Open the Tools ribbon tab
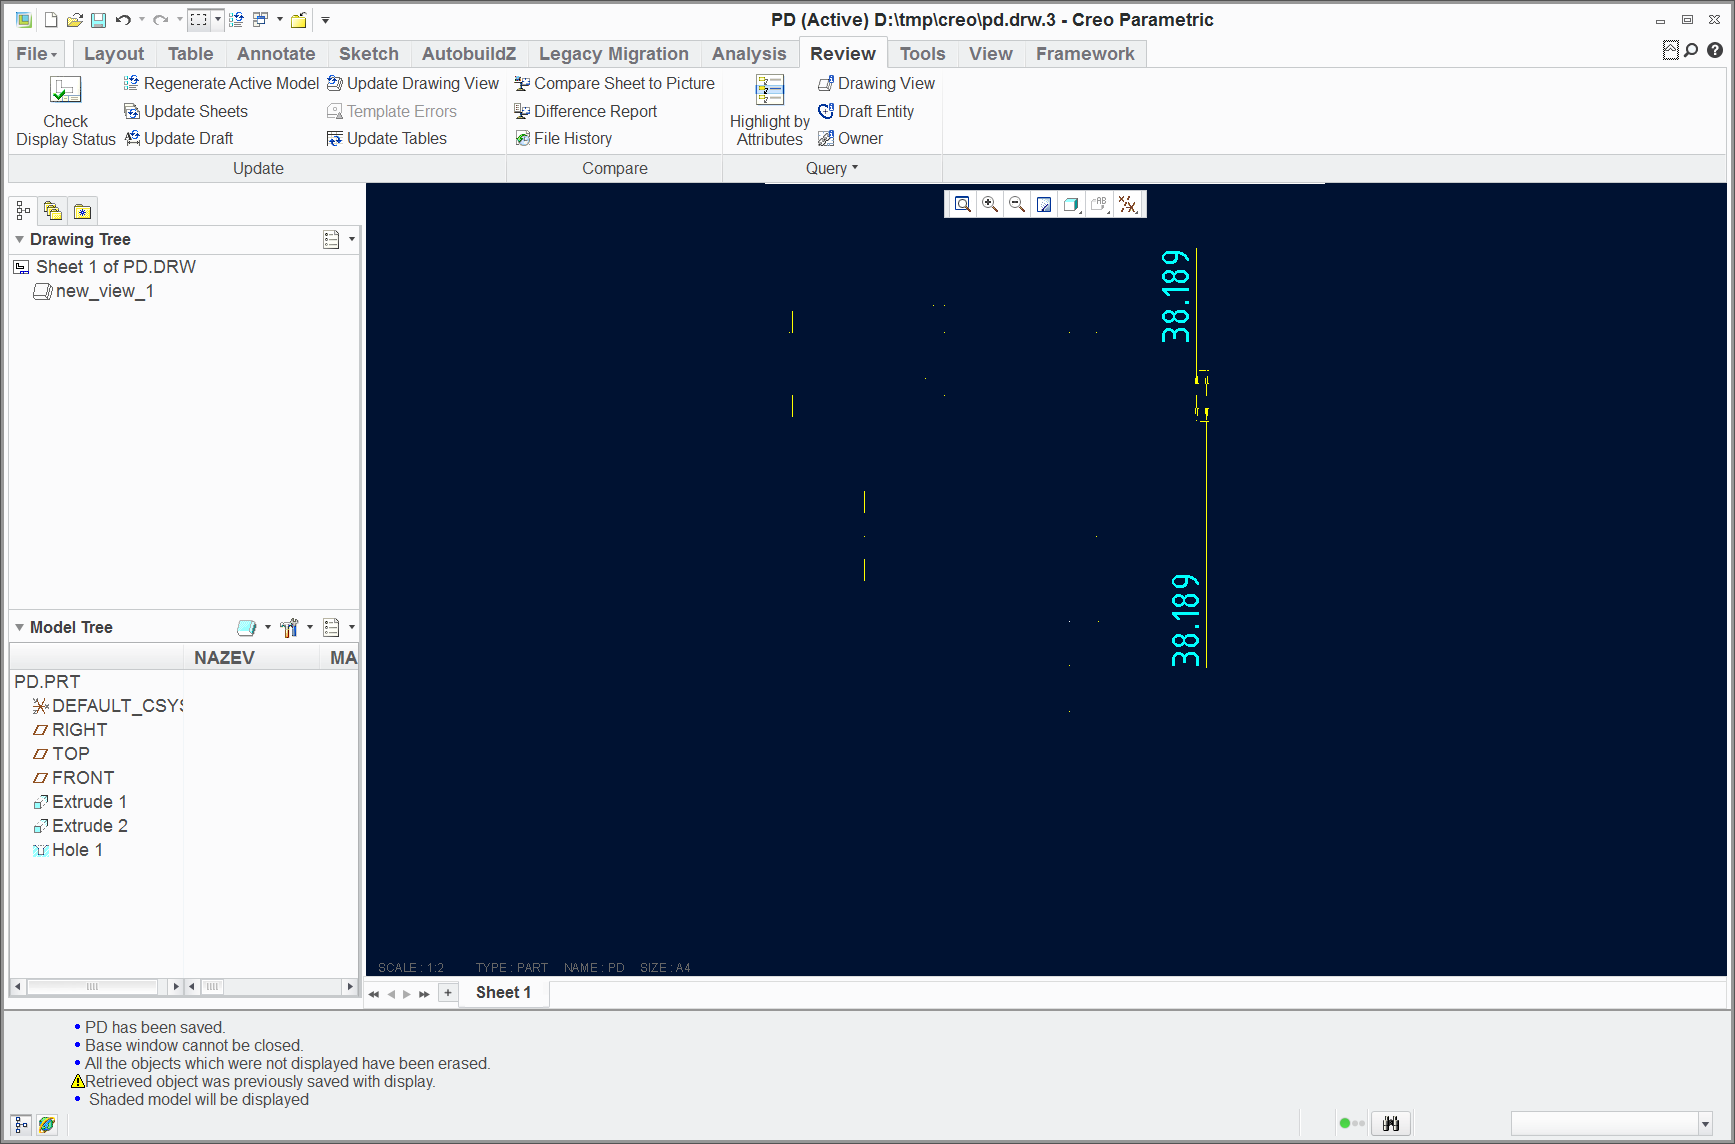The height and width of the screenshot is (1144, 1735). point(922,54)
